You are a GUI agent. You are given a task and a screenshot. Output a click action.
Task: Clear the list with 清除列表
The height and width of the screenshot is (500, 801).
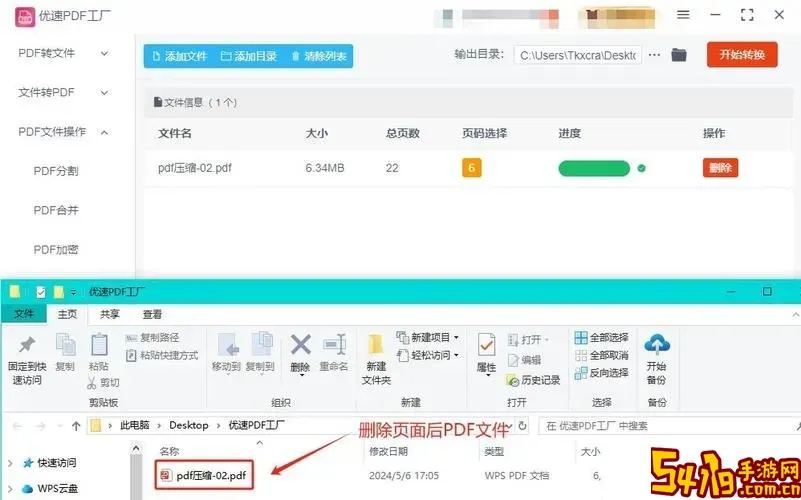tap(319, 56)
